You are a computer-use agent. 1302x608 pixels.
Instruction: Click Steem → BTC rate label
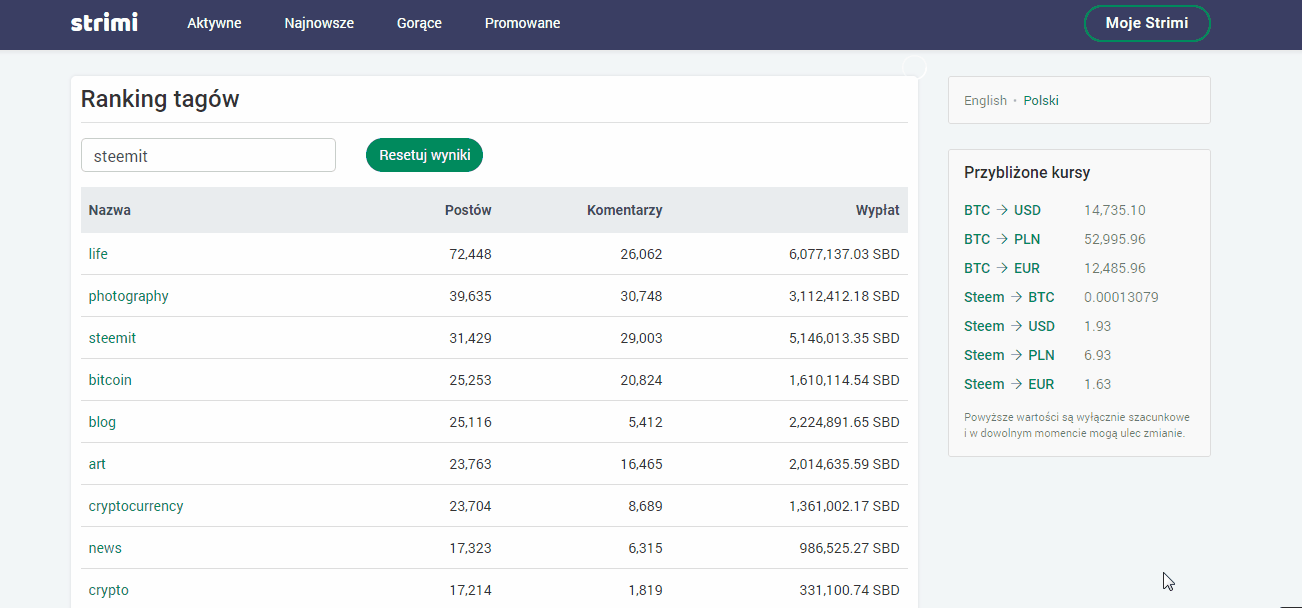point(1009,297)
